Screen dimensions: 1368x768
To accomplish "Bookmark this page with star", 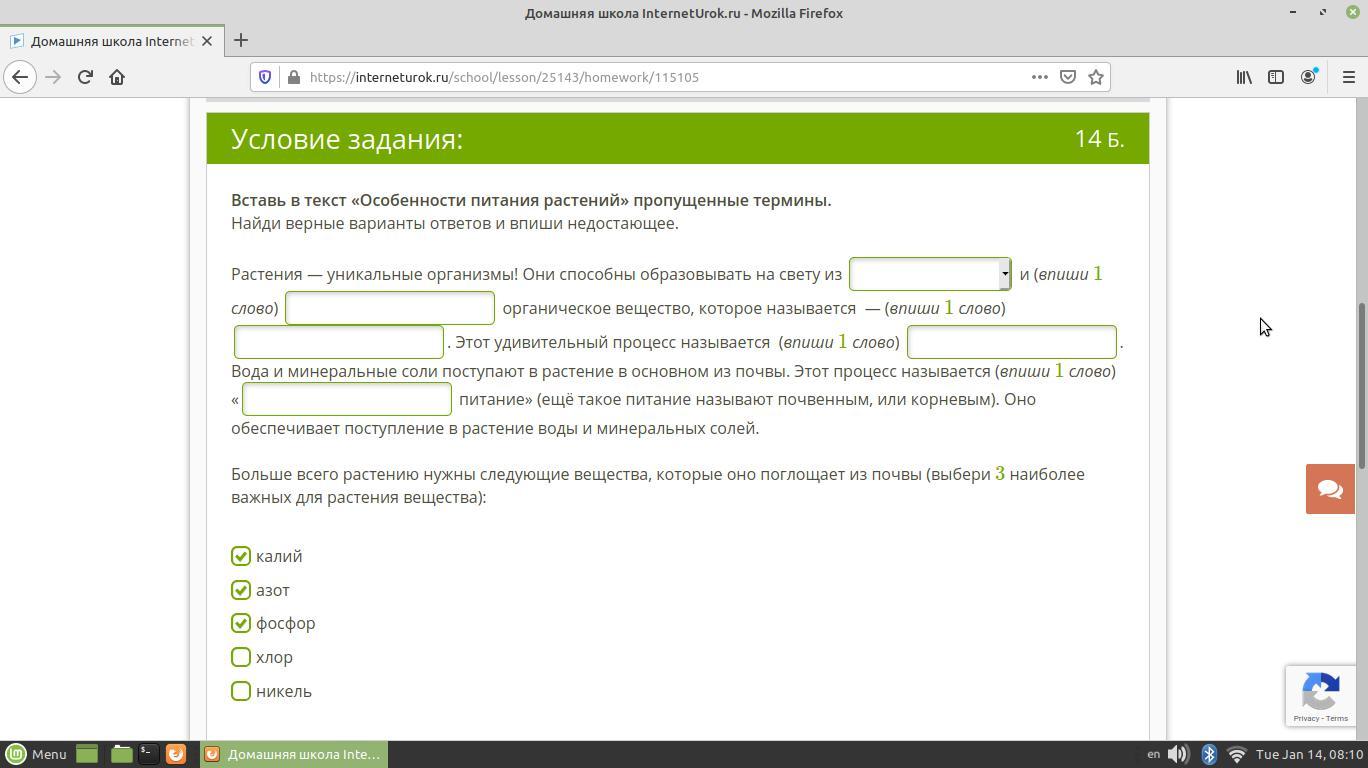I will (x=1096, y=77).
